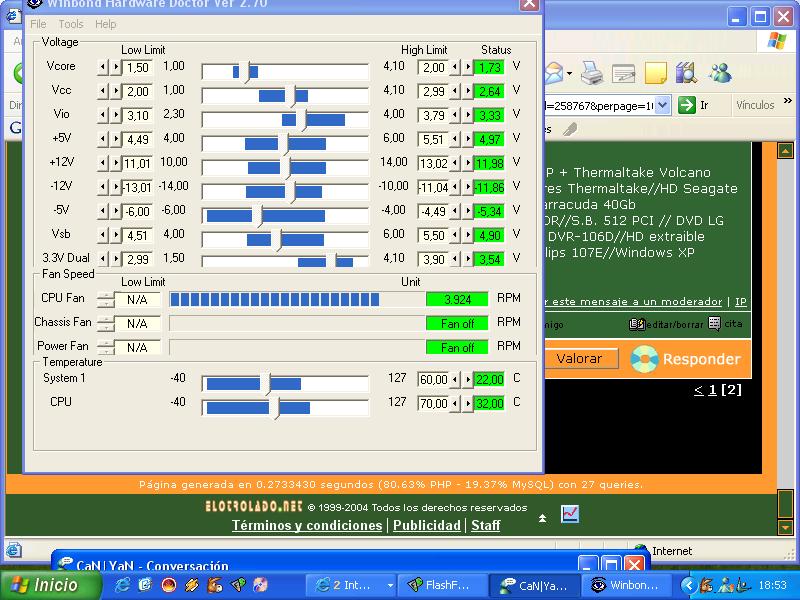800x600 pixels.
Task: Click the CPU Fan low limit spinner
Action: click(x=106, y=299)
